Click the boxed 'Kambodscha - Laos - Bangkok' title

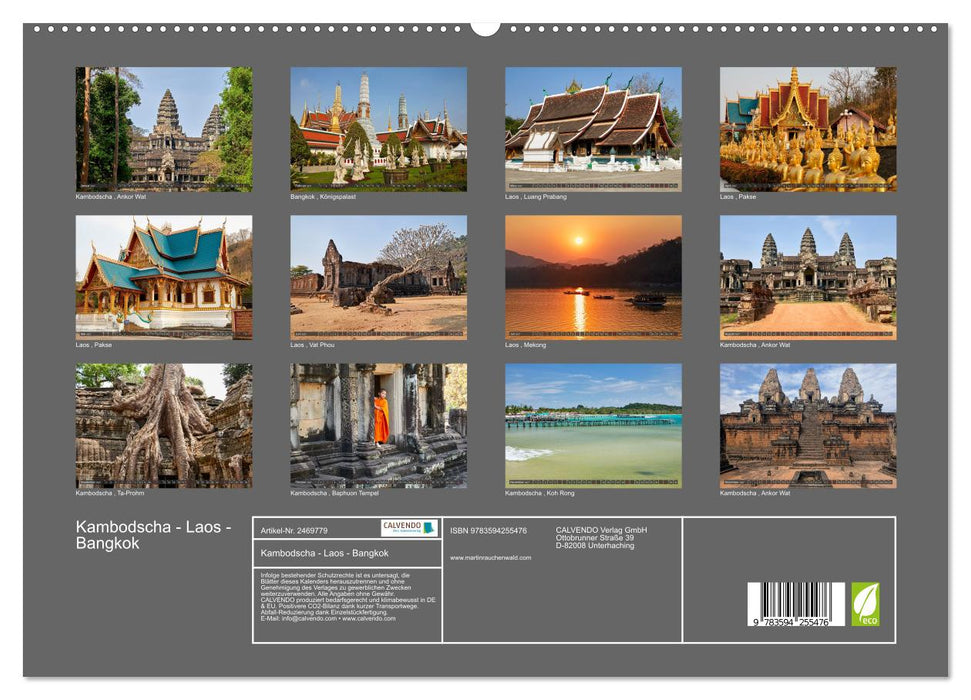click(324, 553)
